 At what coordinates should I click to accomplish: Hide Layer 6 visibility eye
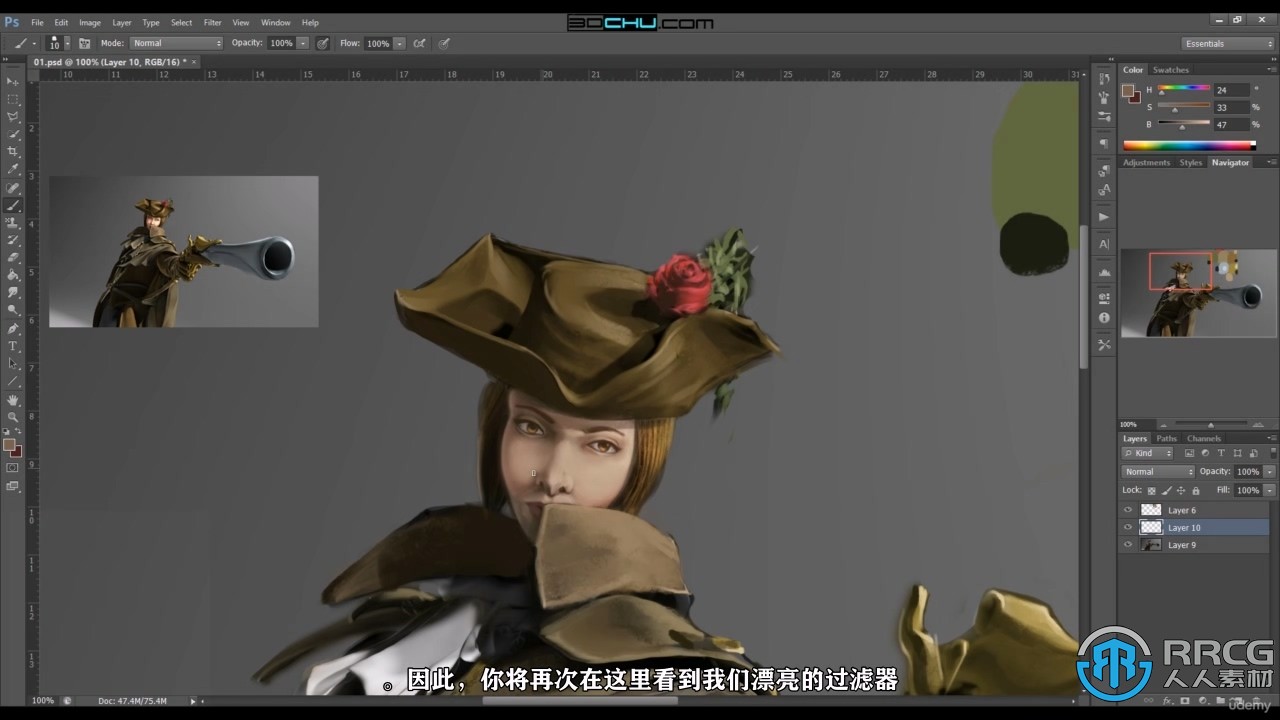pos(1128,510)
